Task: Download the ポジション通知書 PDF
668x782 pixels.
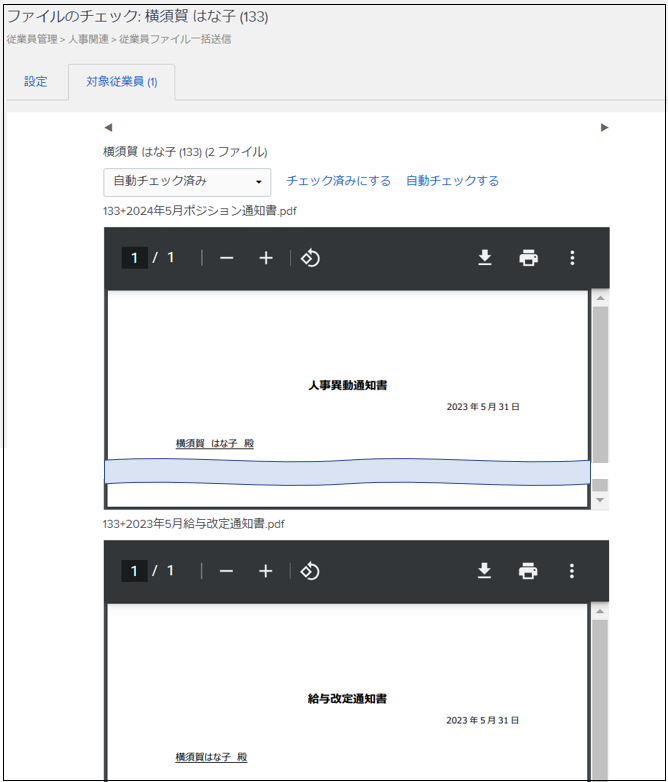Action: (x=484, y=258)
